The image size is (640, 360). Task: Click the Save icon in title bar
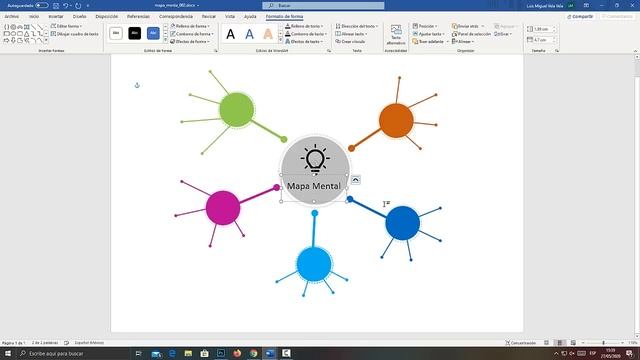56,6
